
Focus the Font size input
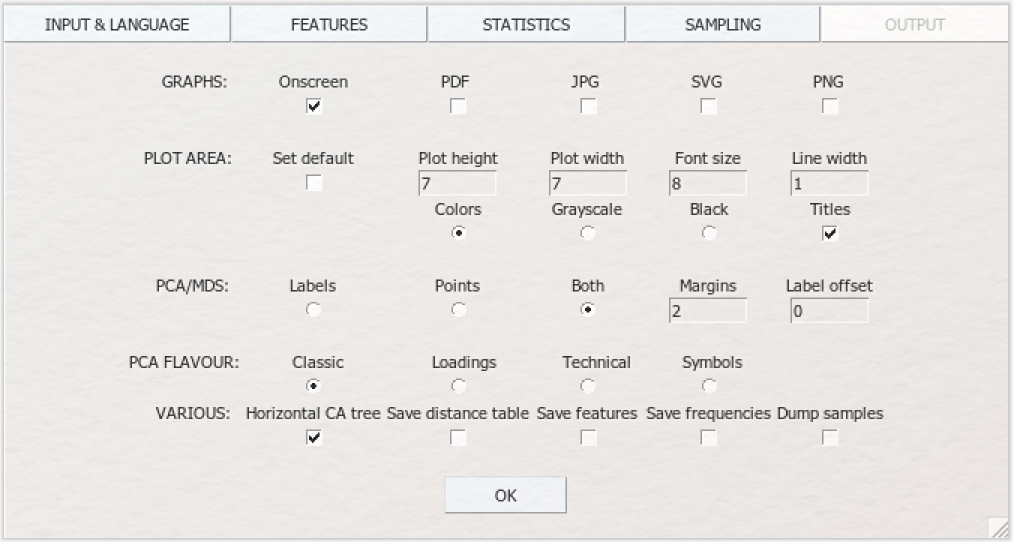click(x=708, y=183)
